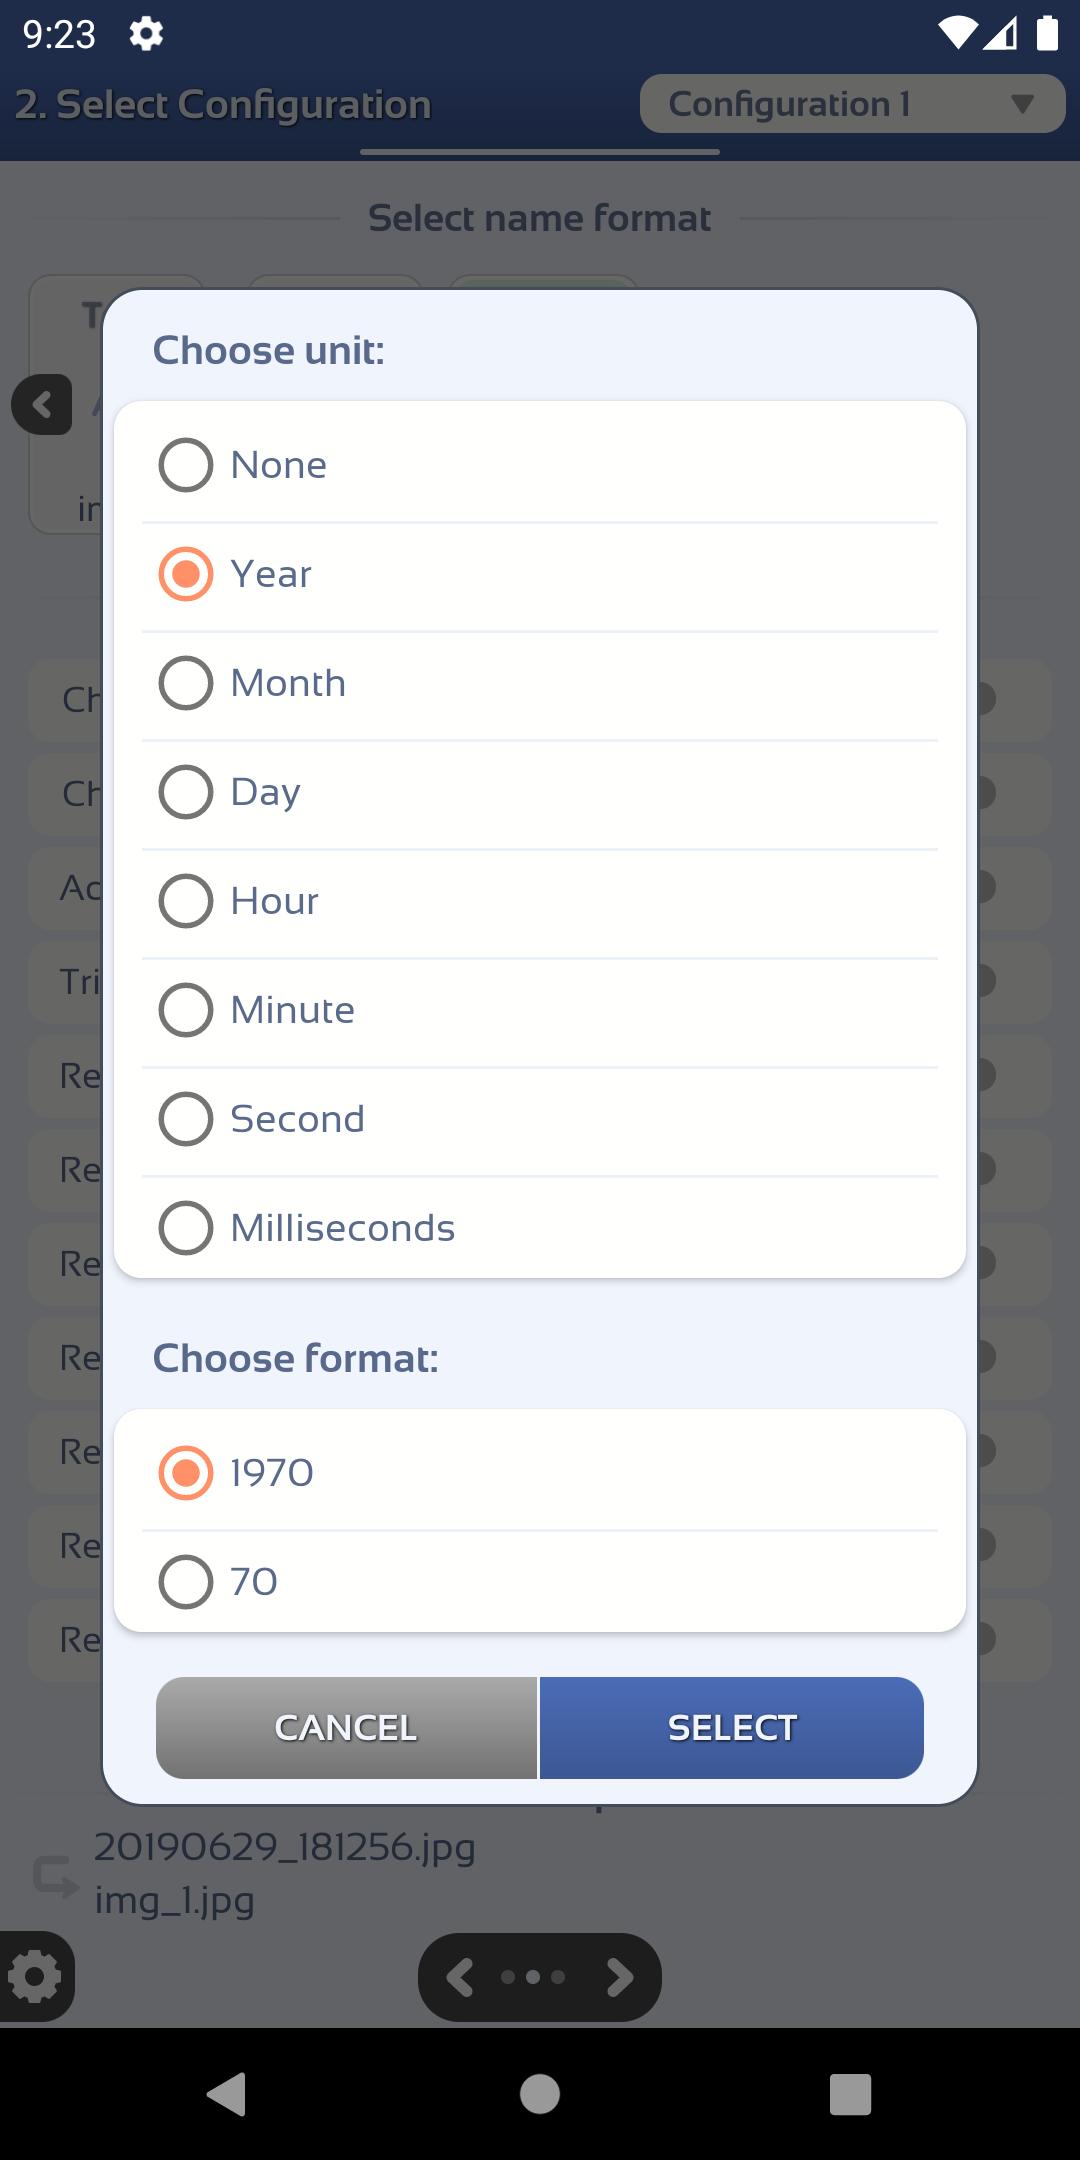Select the Month unit option

click(540, 683)
